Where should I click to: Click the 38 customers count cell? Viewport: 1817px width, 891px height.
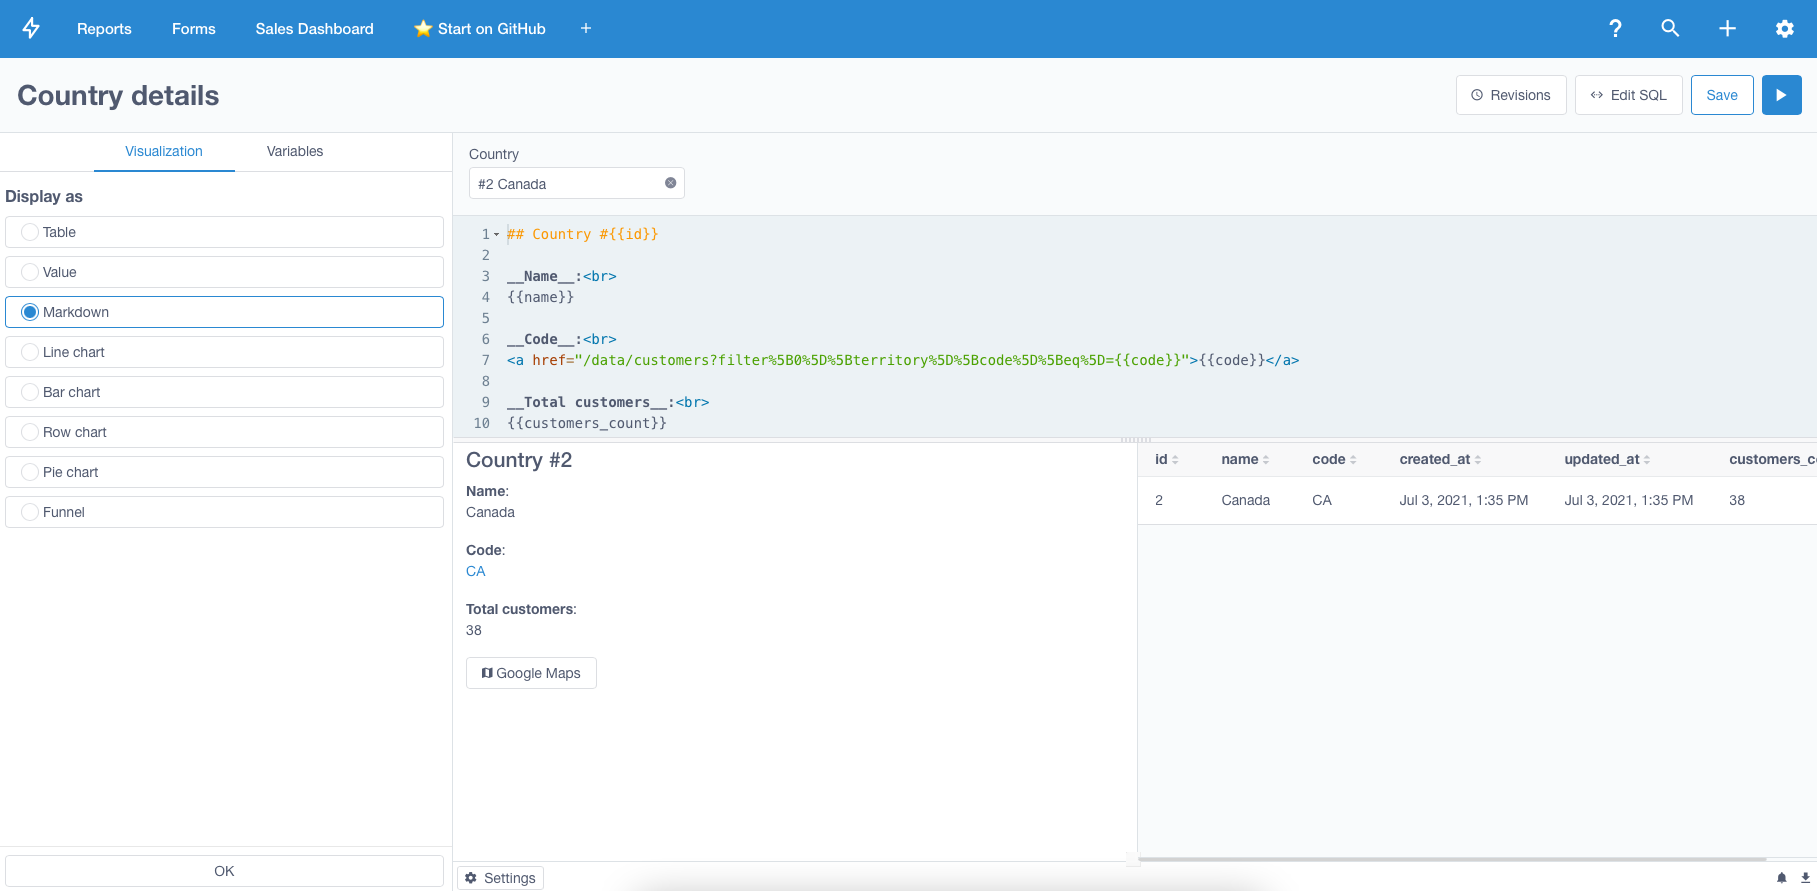(x=1737, y=500)
